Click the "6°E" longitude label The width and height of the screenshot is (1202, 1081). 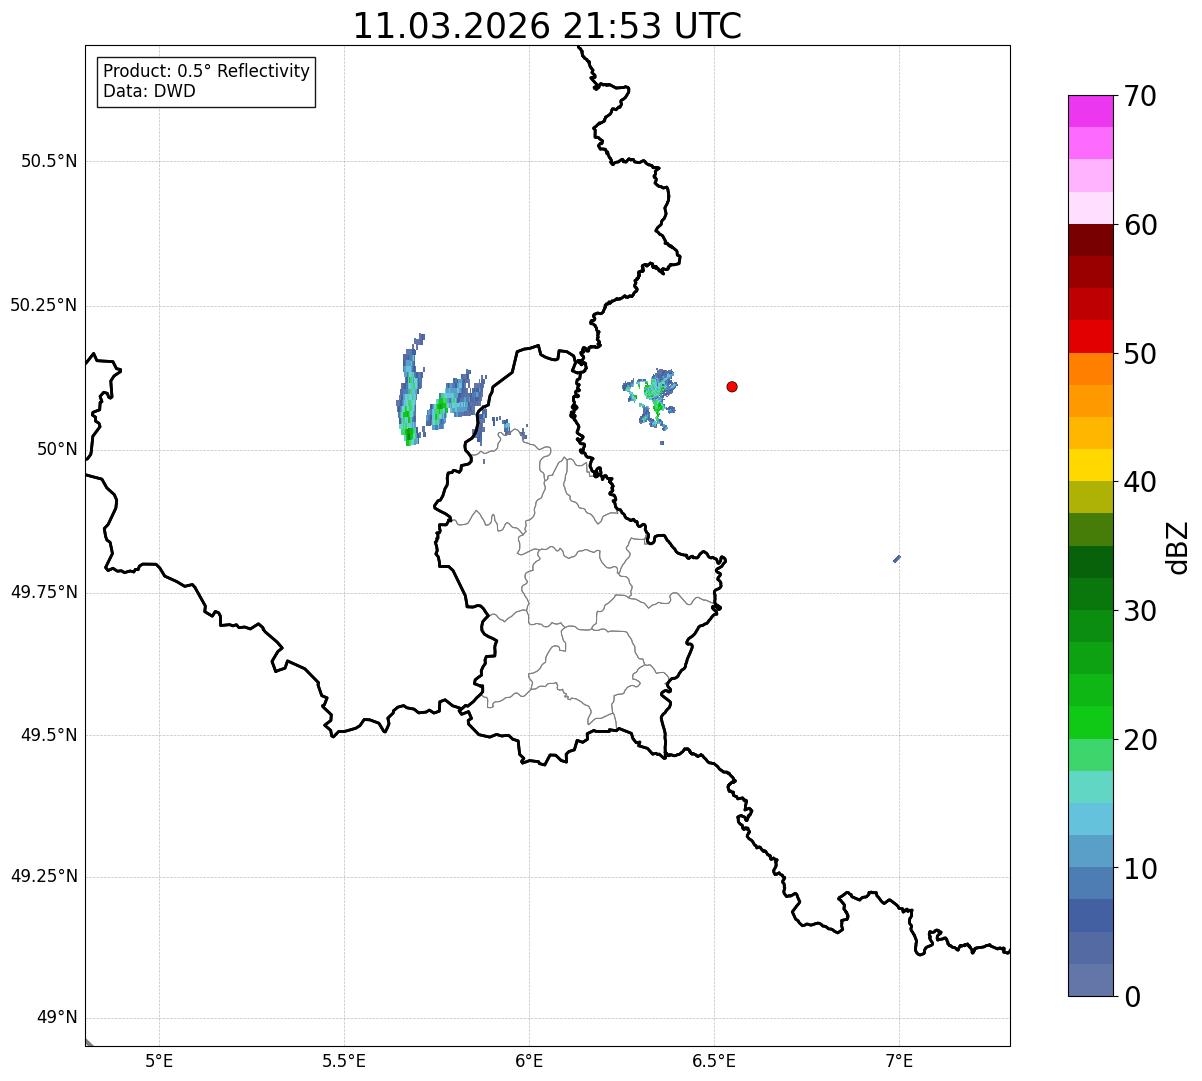click(529, 1060)
